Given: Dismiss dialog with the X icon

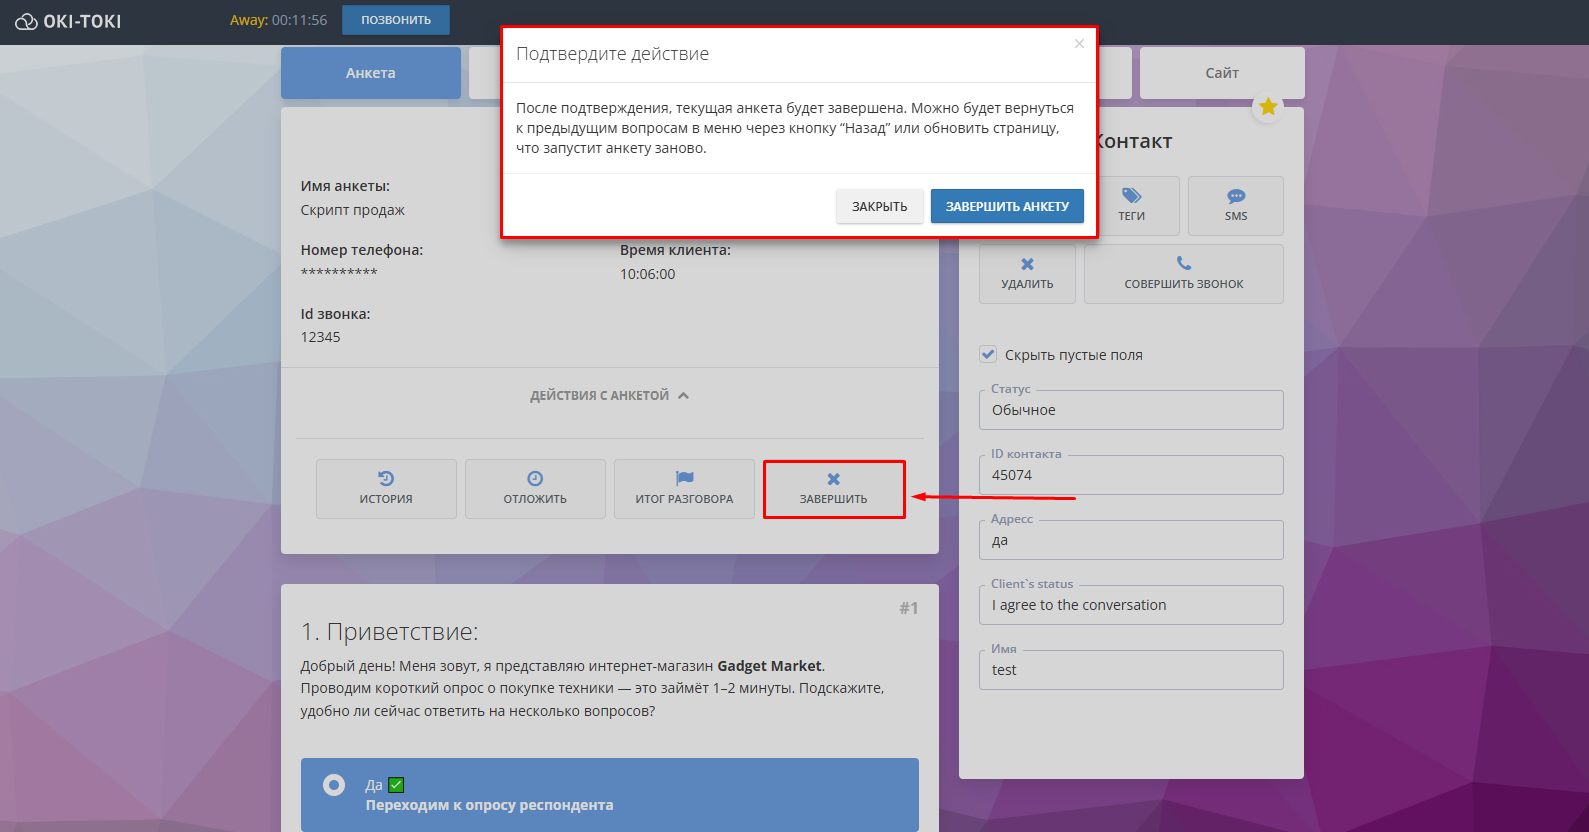Looking at the screenshot, I should pos(1079,44).
